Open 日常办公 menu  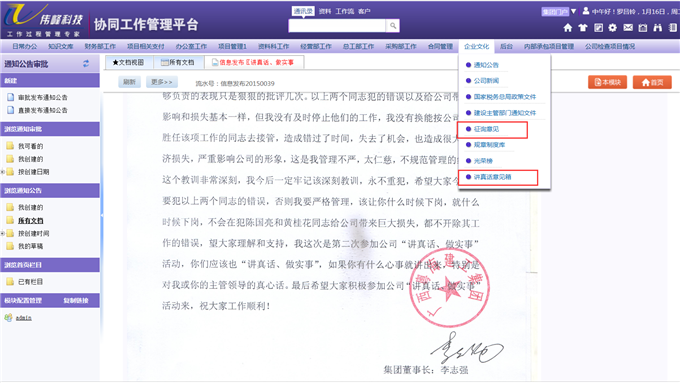(x=25, y=46)
